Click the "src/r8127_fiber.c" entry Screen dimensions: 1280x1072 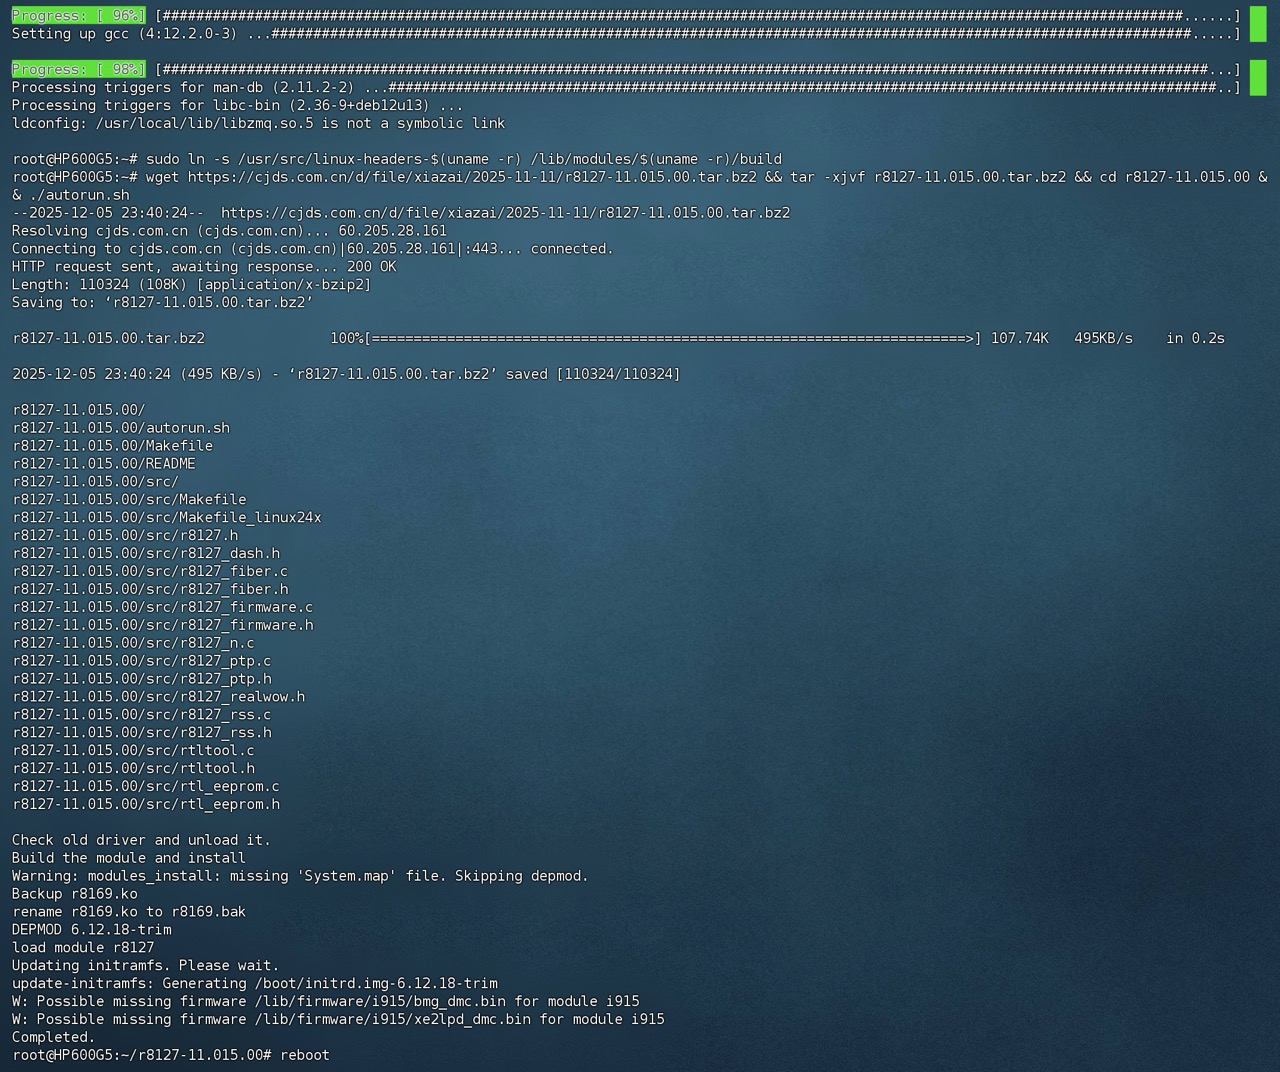point(150,572)
